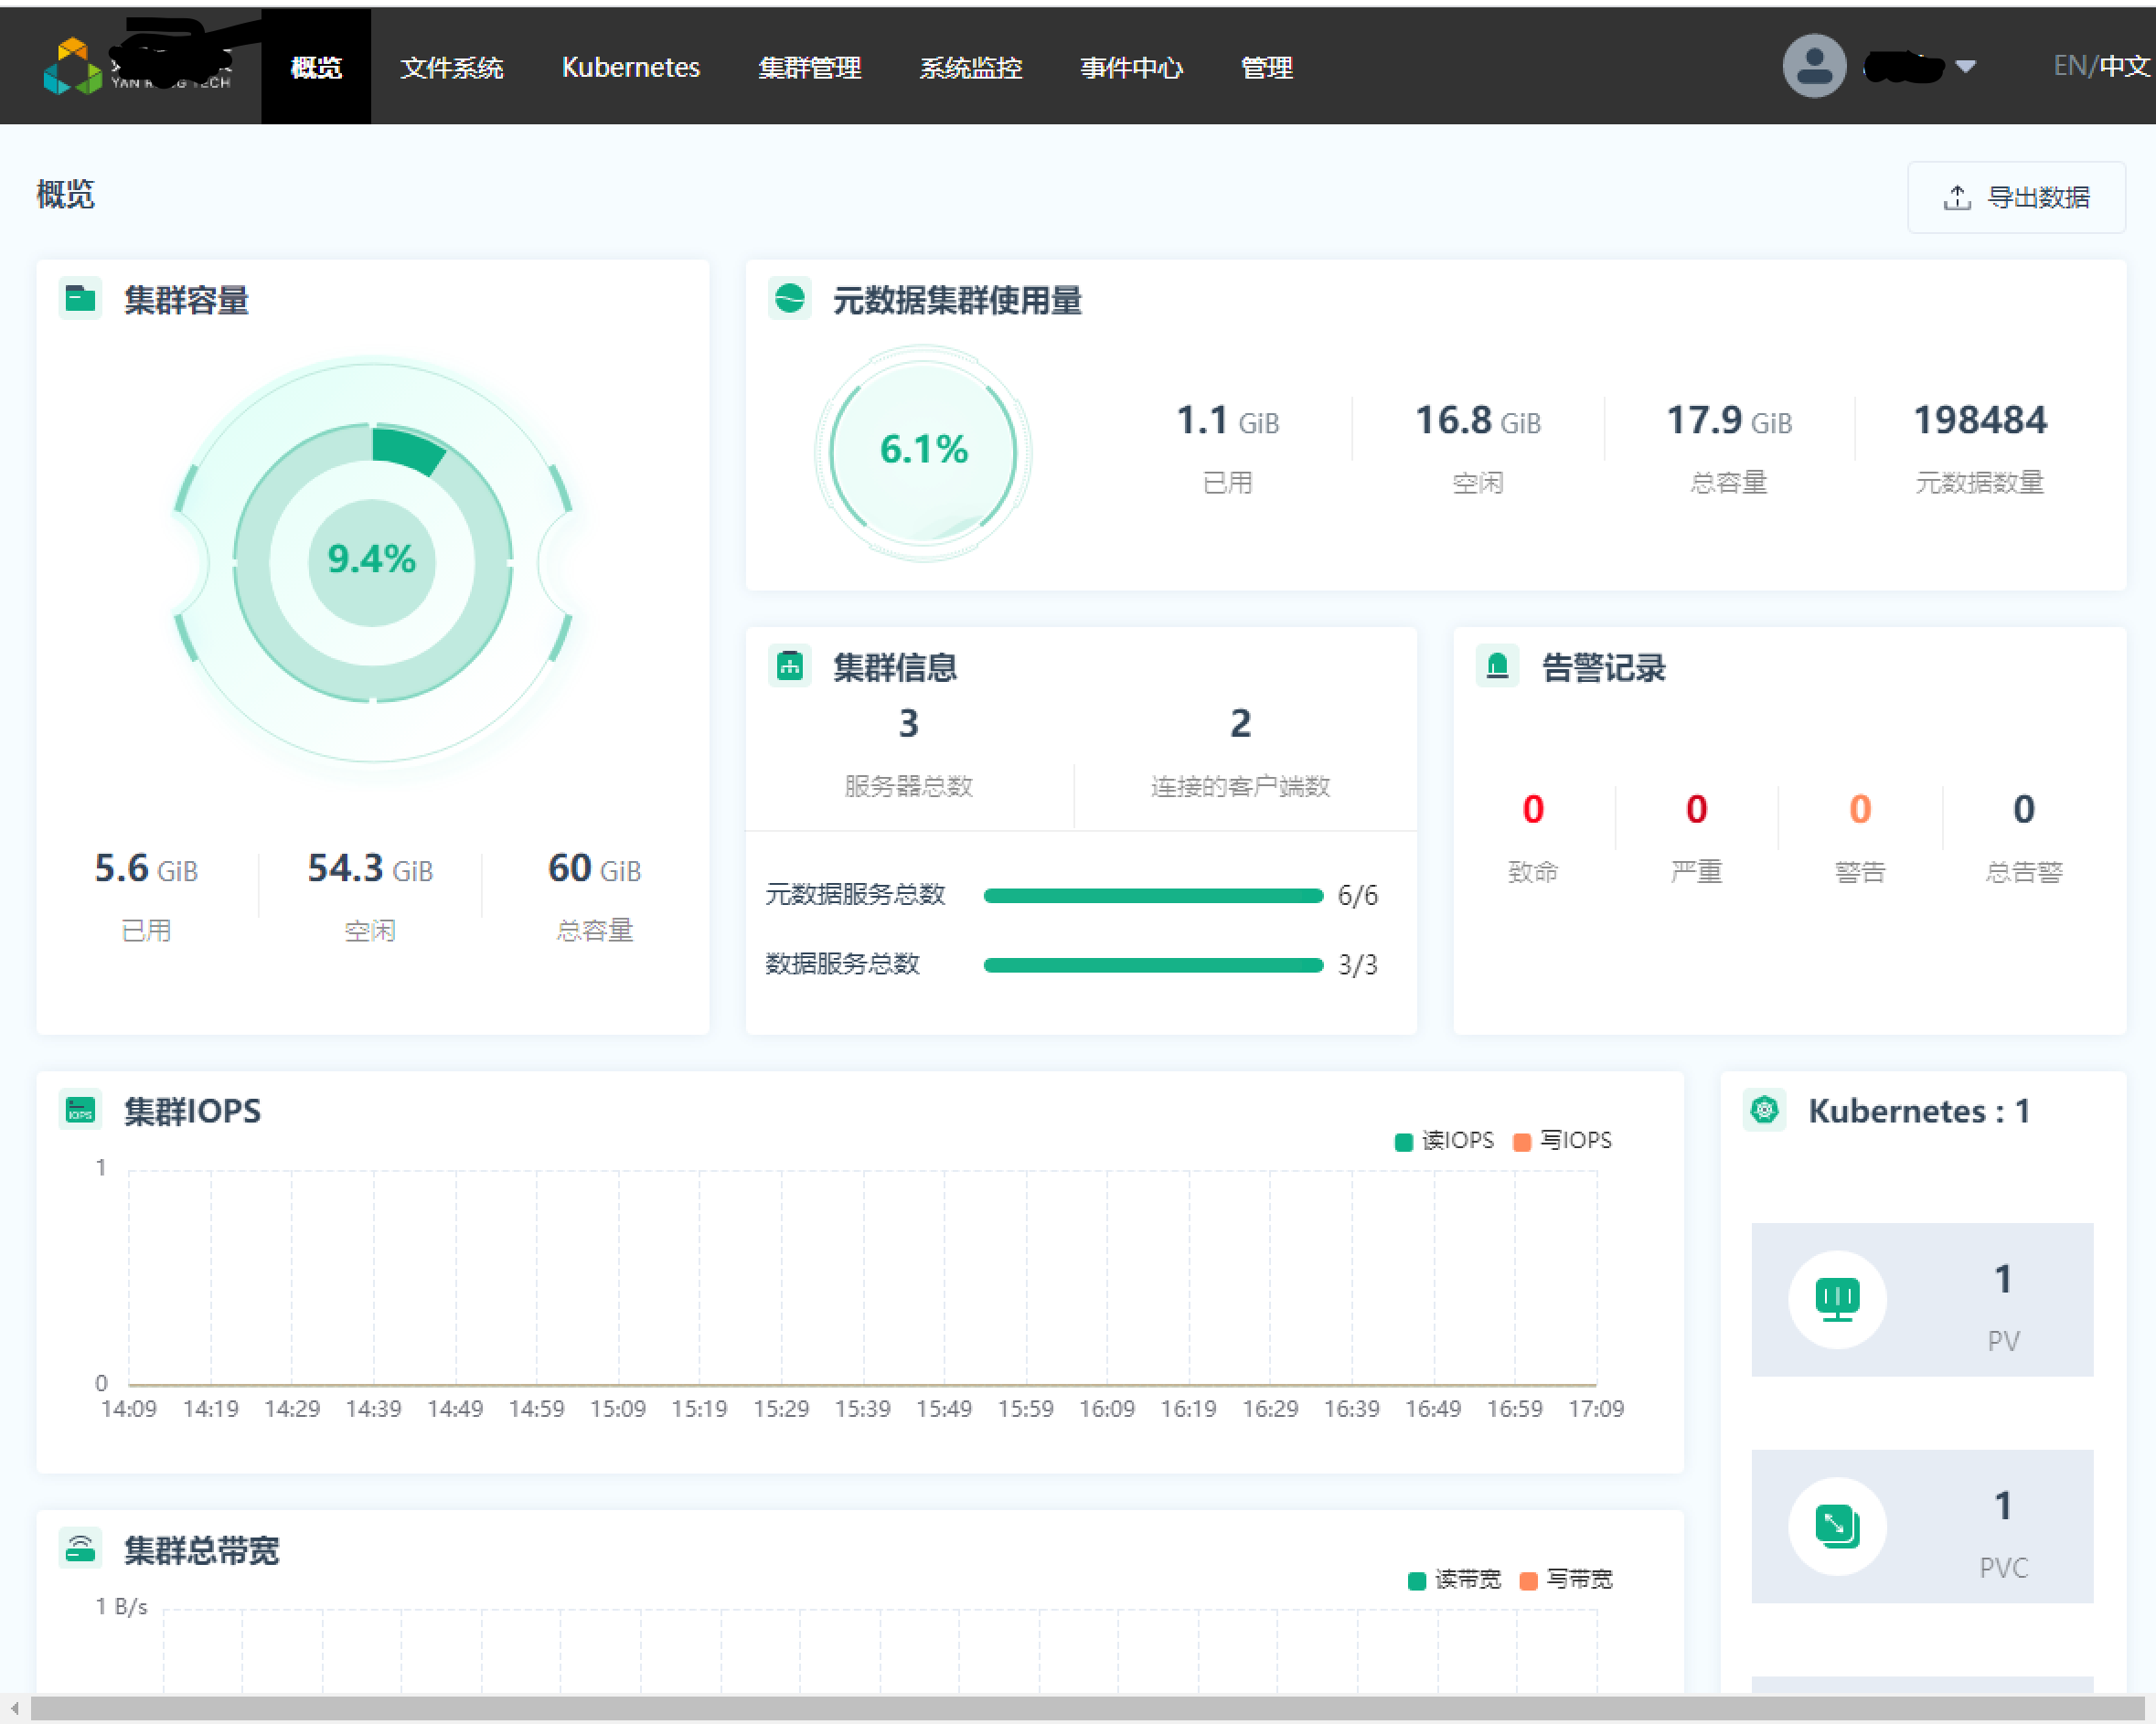Click the cluster IOPS card icon
This screenshot has width=2156, height=1724.
pyautogui.click(x=80, y=1109)
